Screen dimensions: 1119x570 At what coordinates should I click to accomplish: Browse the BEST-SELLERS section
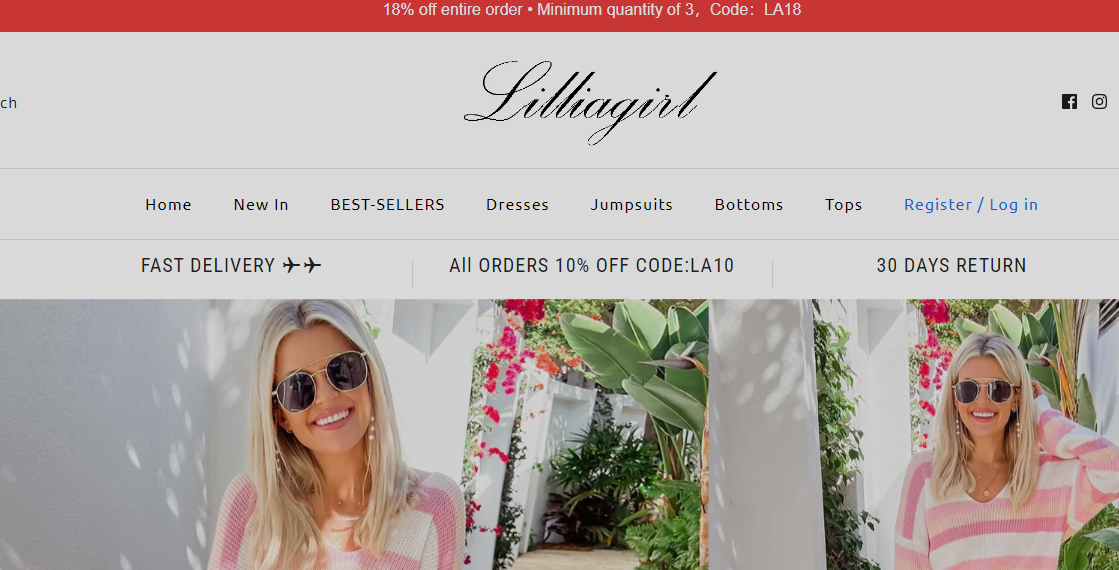tap(388, 205)
